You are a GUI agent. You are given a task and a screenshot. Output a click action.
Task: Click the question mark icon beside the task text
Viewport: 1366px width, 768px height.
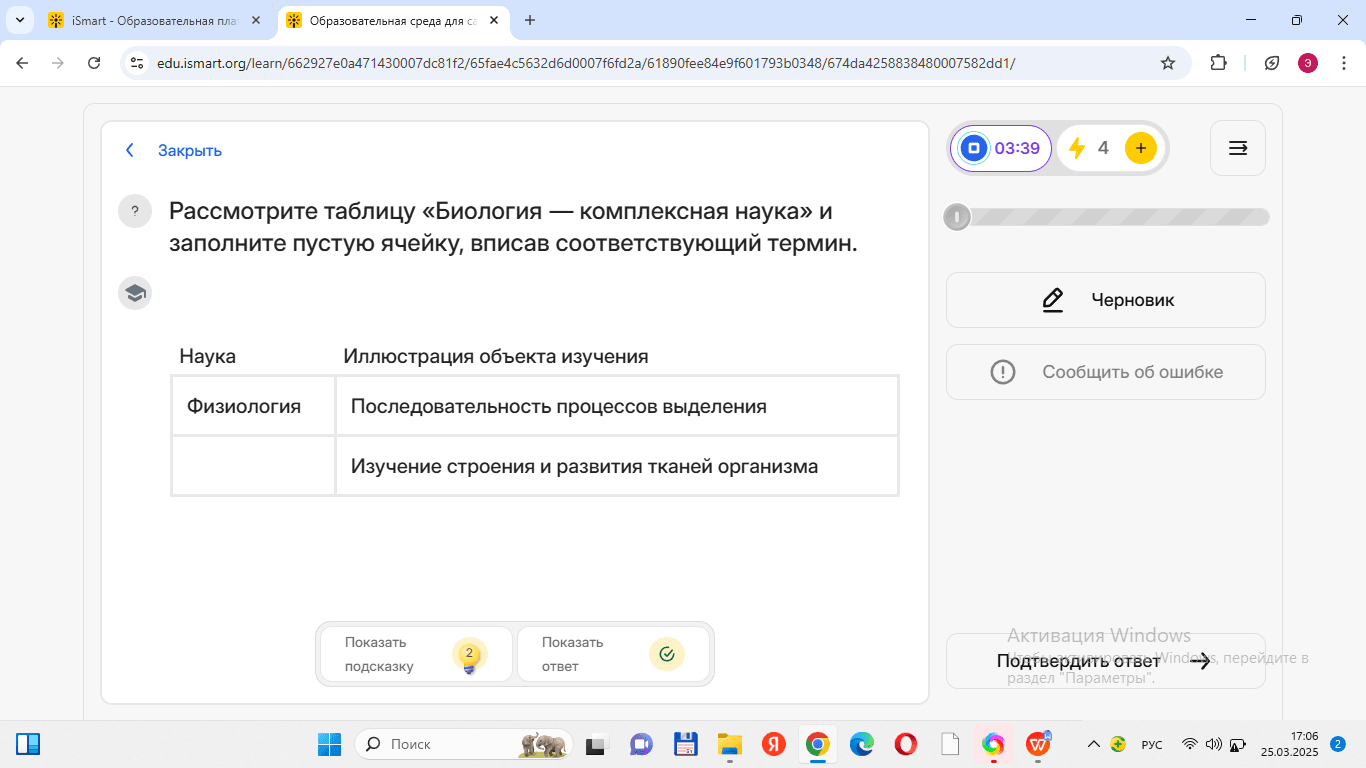pos(135,212)
